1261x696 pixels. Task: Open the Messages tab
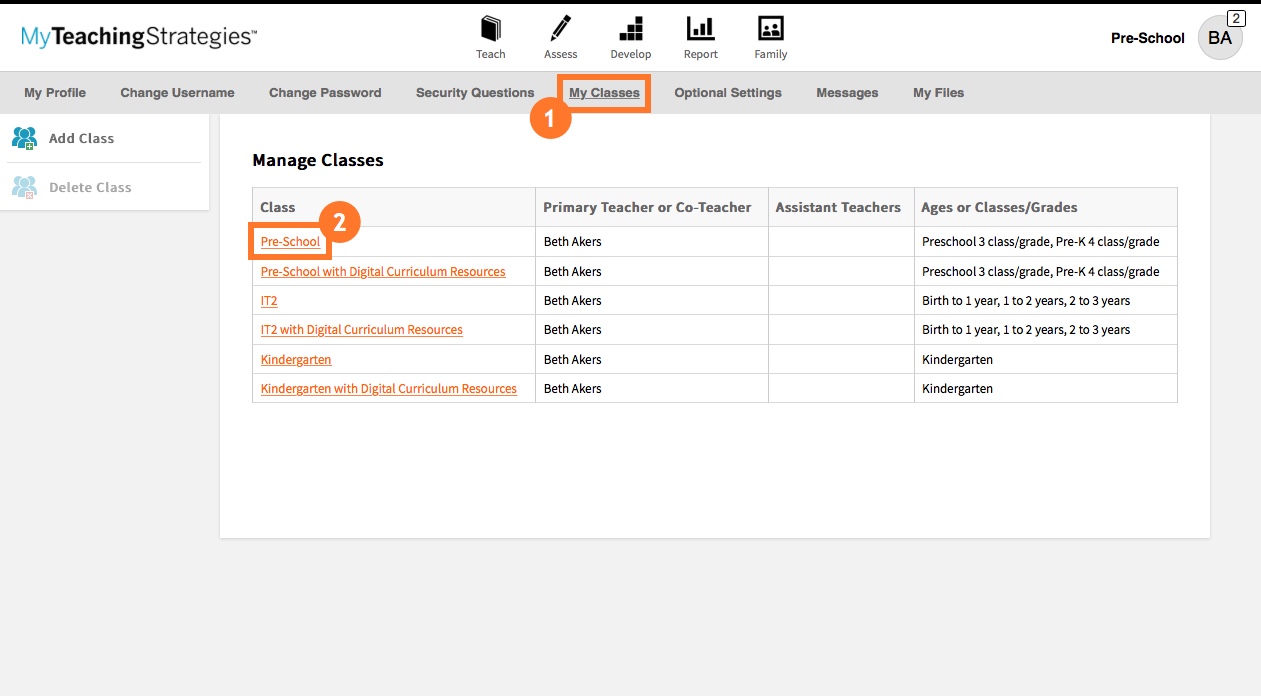click(x=847, y=92)
